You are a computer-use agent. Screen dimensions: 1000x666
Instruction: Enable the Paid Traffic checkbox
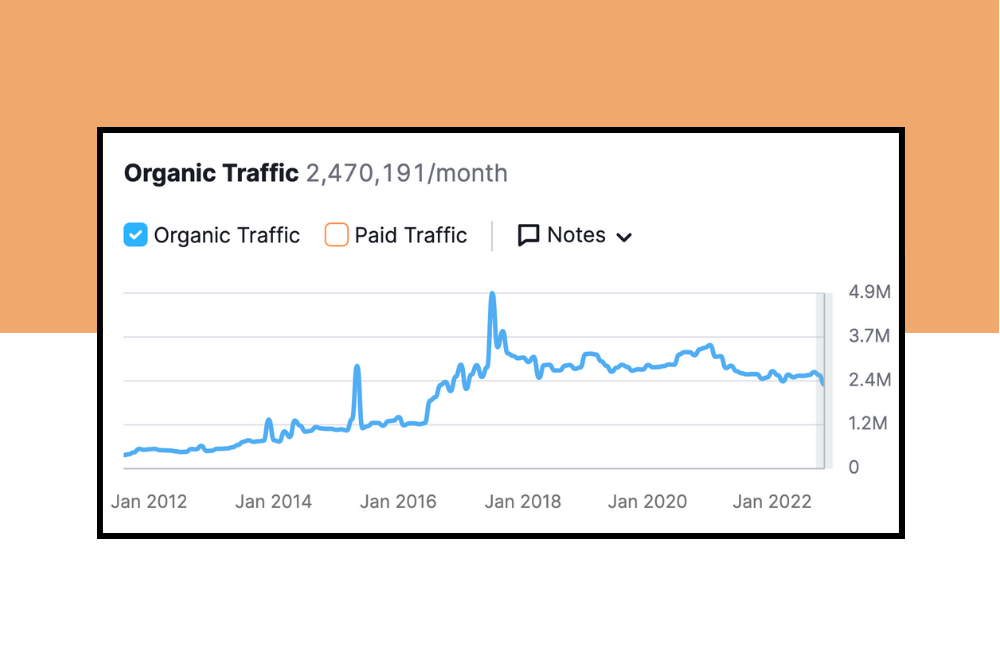click(x=337, y=235)
